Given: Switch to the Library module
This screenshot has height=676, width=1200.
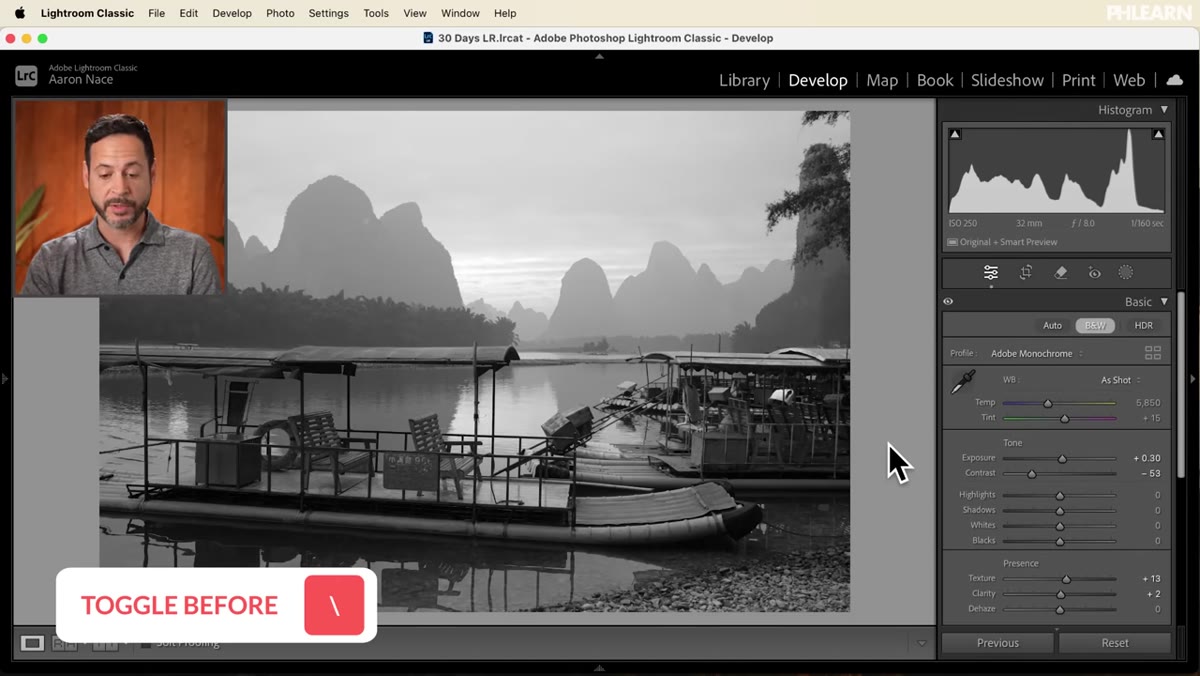Looking at the screenshot, I should (744, 80).
